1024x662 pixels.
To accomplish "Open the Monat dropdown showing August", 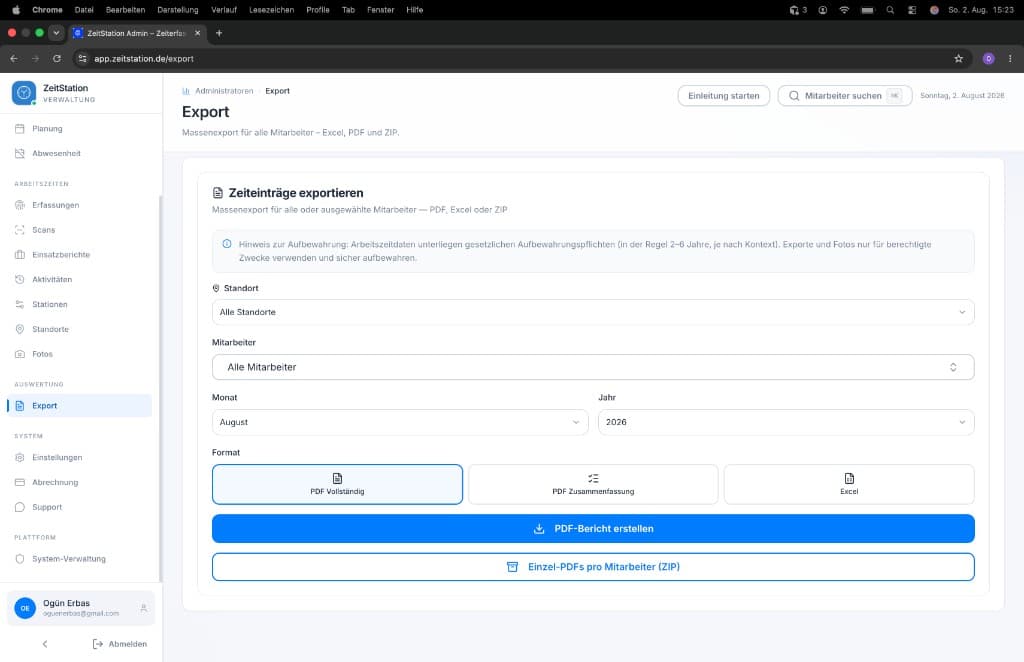I will 400,422.
